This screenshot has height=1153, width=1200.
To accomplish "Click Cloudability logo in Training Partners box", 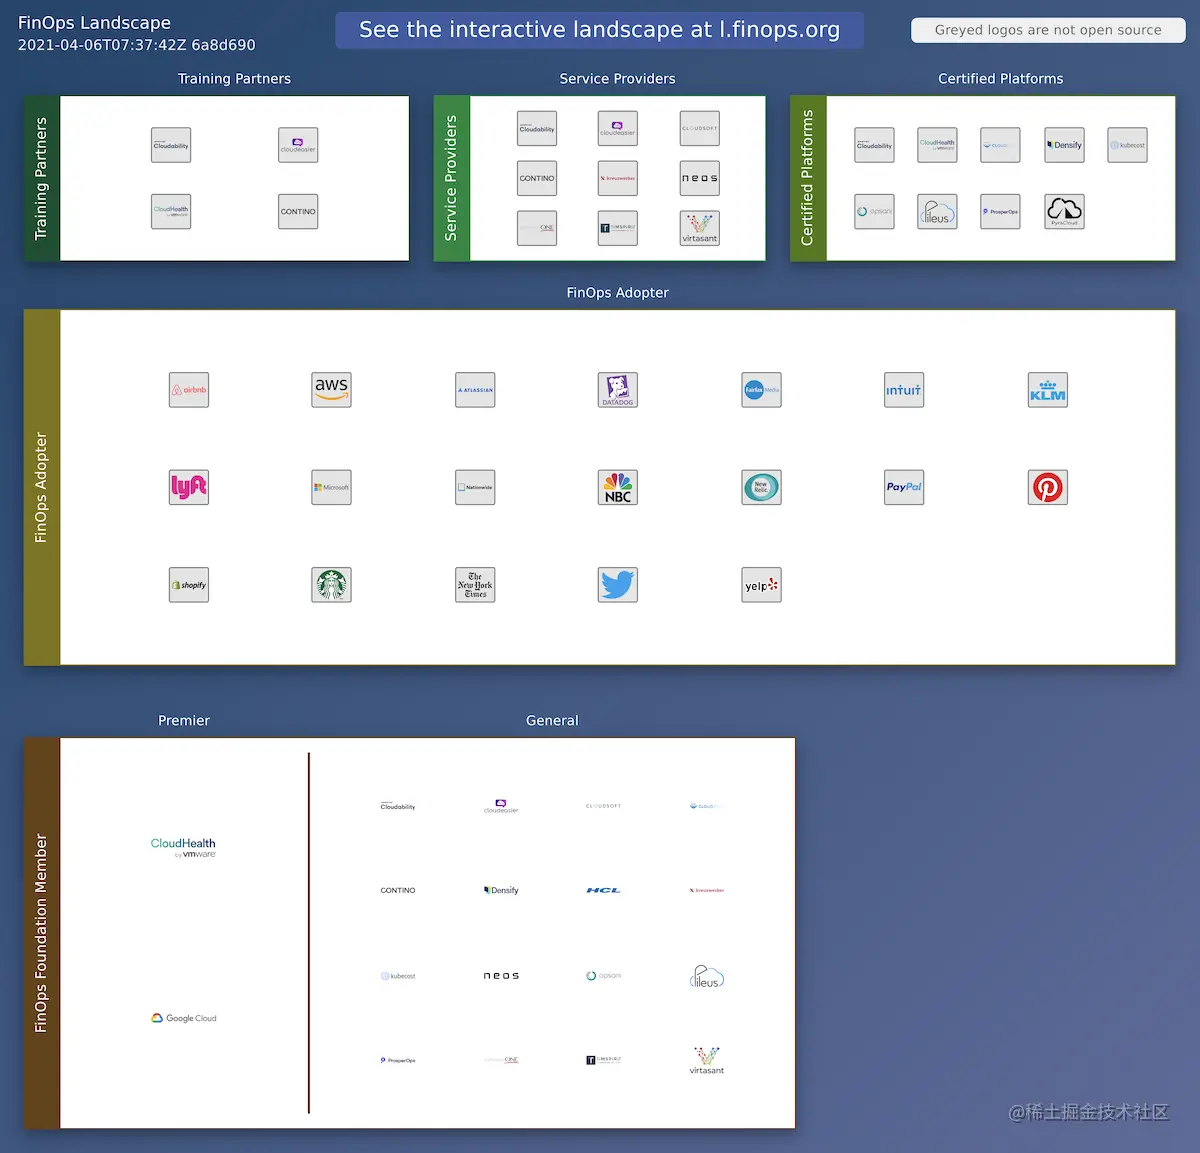I will 171,145.
